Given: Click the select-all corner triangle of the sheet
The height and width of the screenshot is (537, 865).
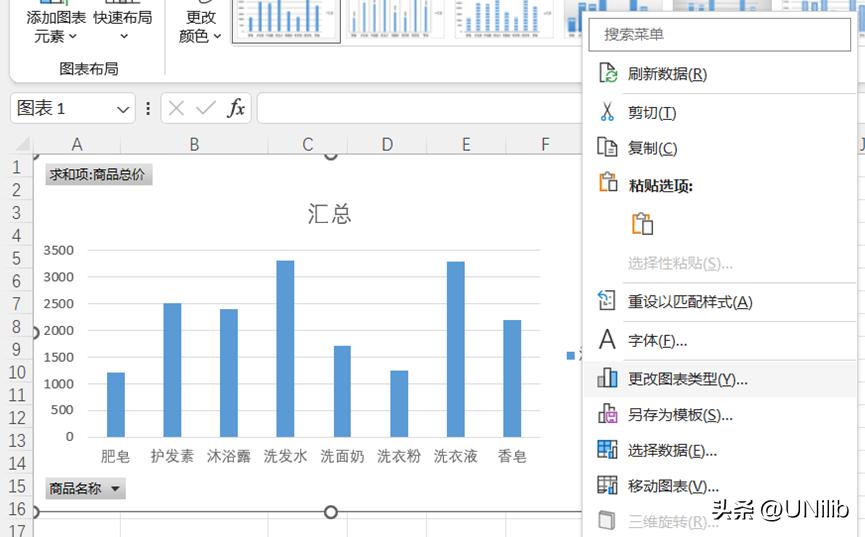Looking at the screenshot, I should pos(22,145).
